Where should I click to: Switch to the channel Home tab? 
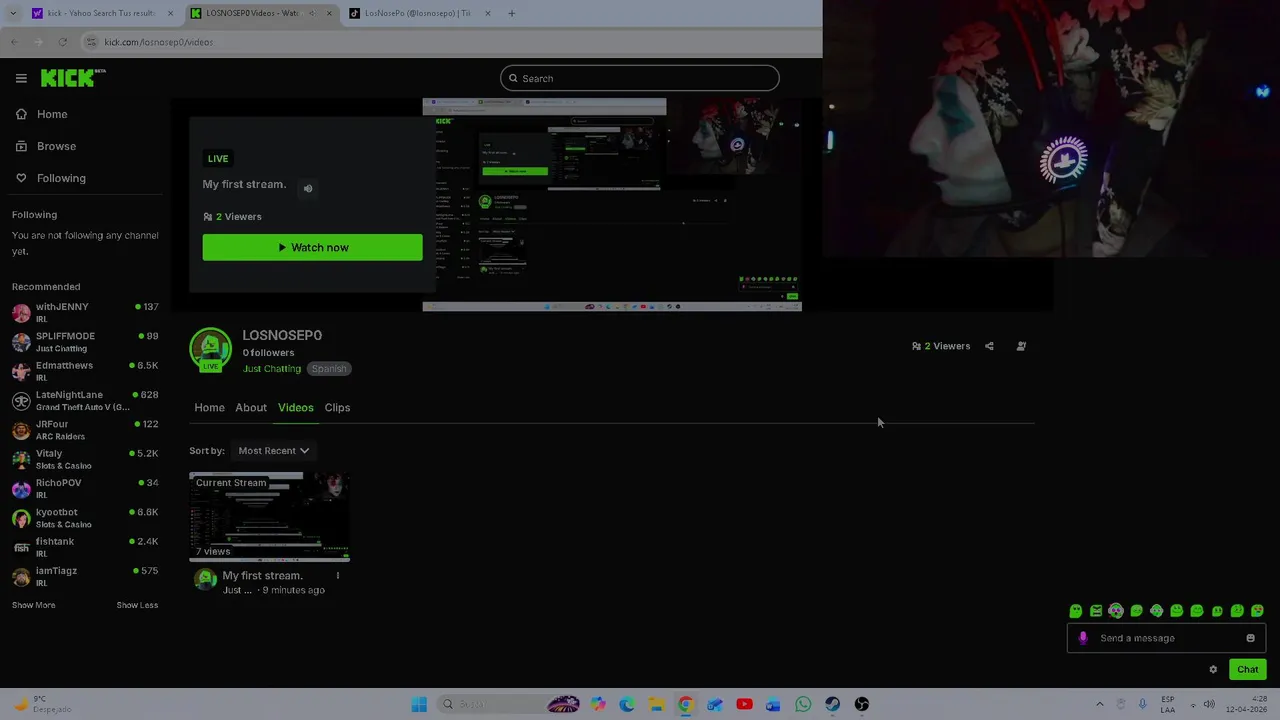pos(209,407)
